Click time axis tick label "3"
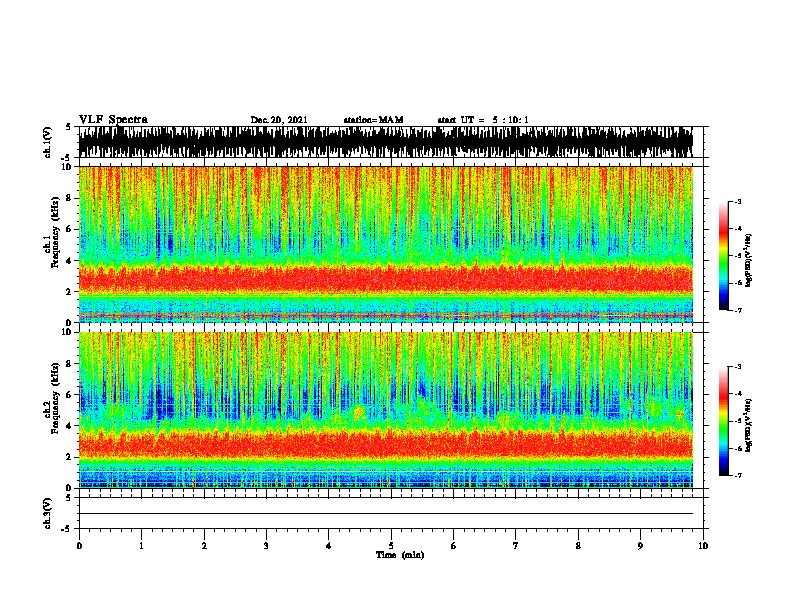Image resolution: width=792 pixels, height=612 pixels. [266, 546]
